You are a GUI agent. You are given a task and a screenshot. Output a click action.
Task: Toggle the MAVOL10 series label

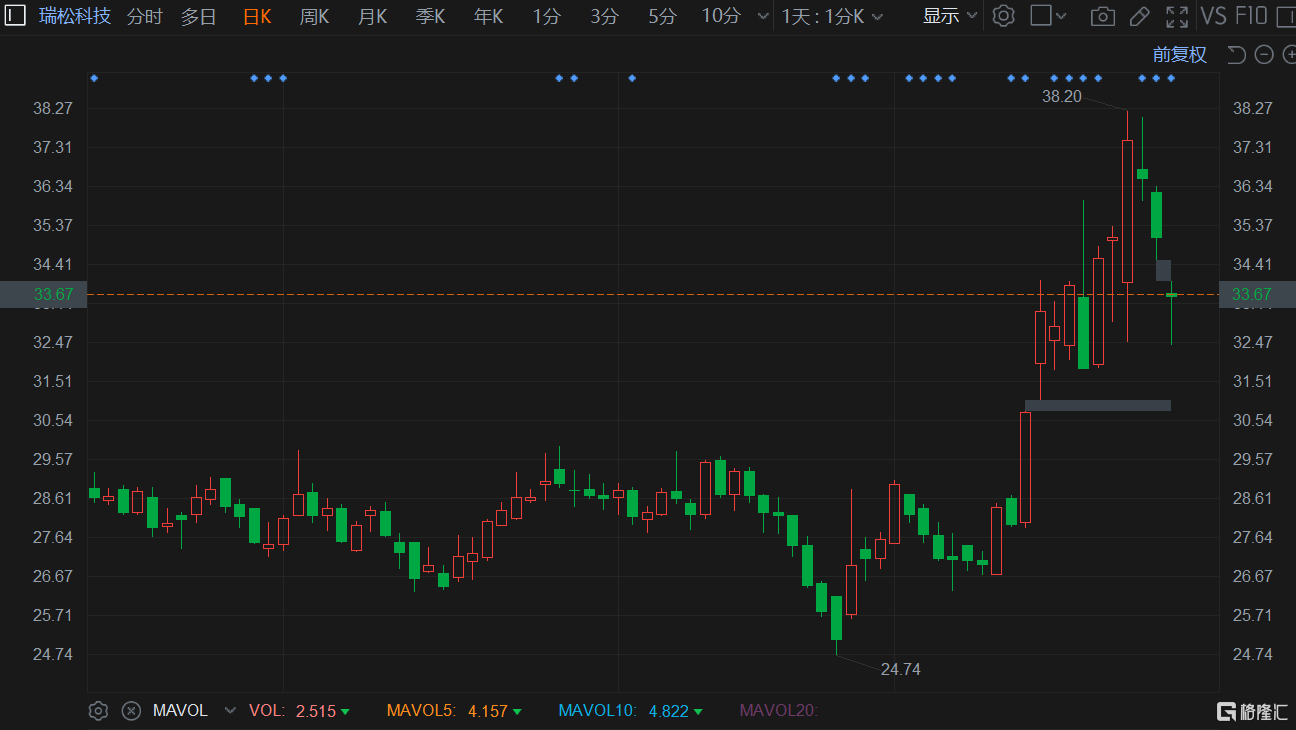click(x=597, y=711)
